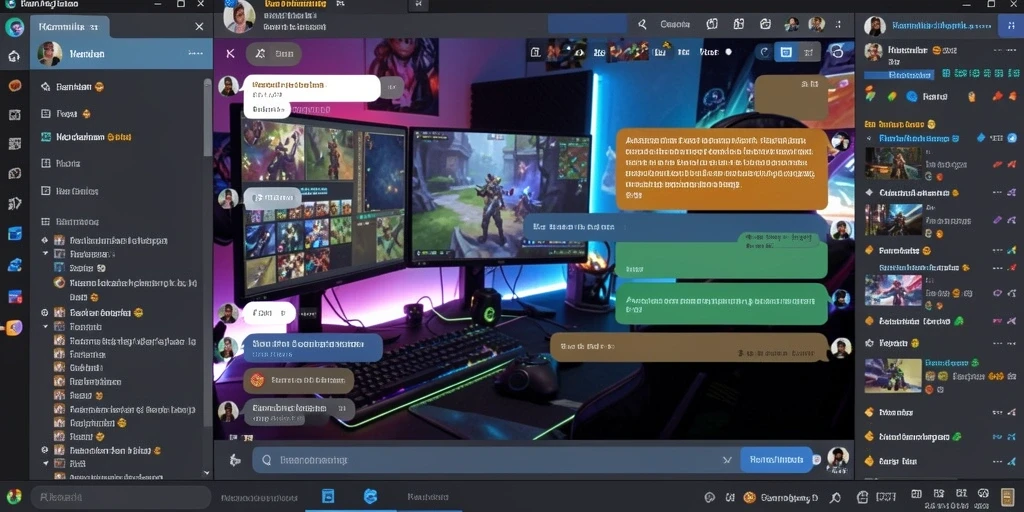Open the avatar at the top of the right panel
Image resolution: width=1024 pixels, height=512 pixels.
tap(875, 26)
